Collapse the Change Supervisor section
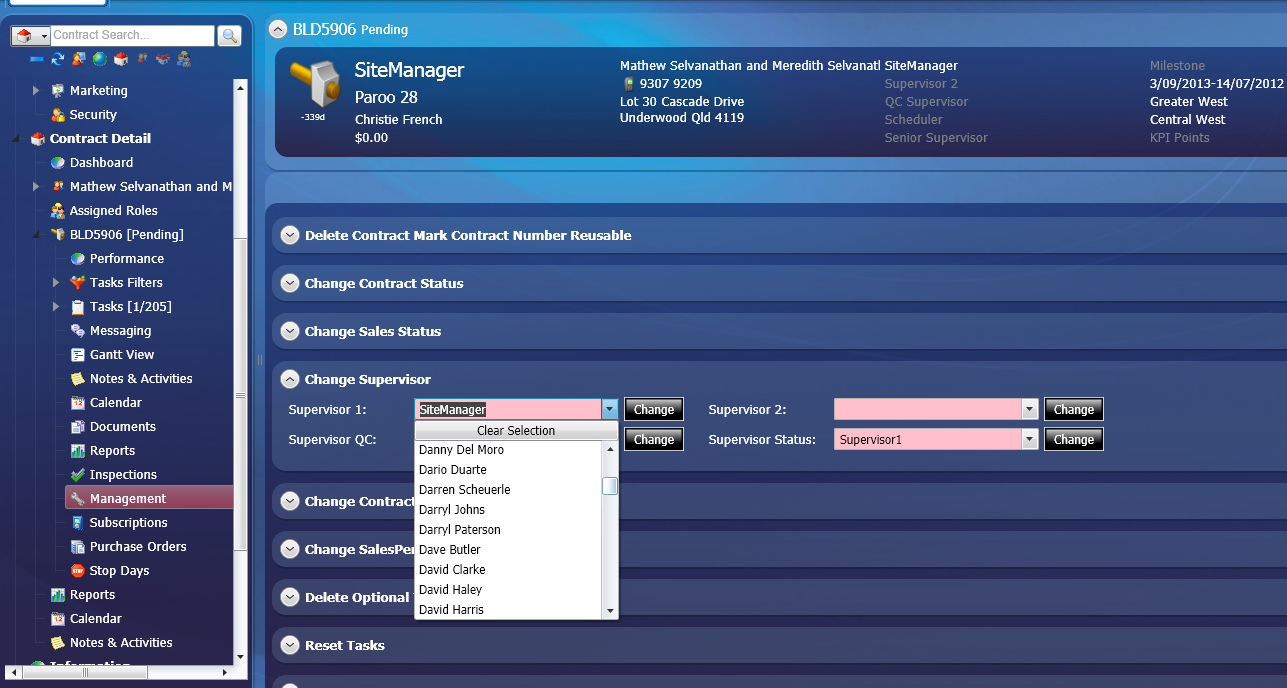1287x688 pixels. pyautogui.click(x=290, y=379)
